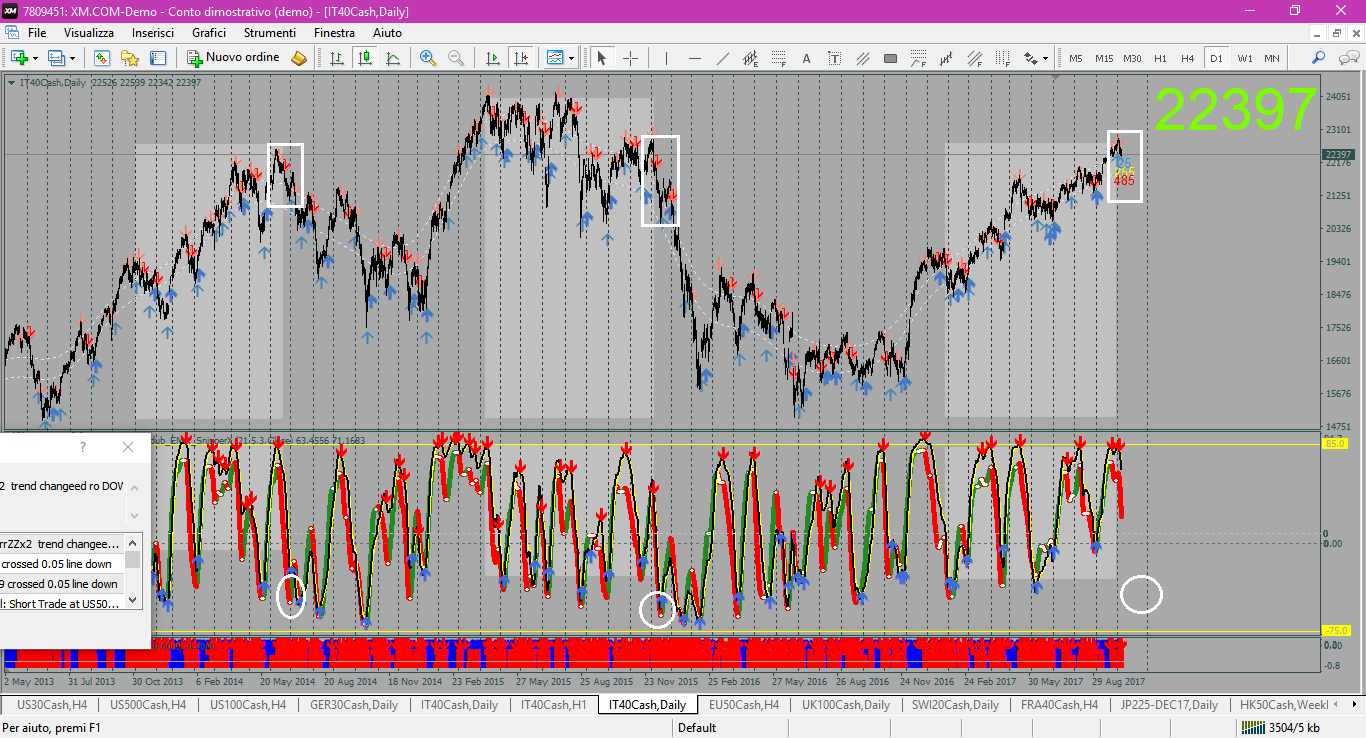Toggle chart auto scroll

(491, 58)
